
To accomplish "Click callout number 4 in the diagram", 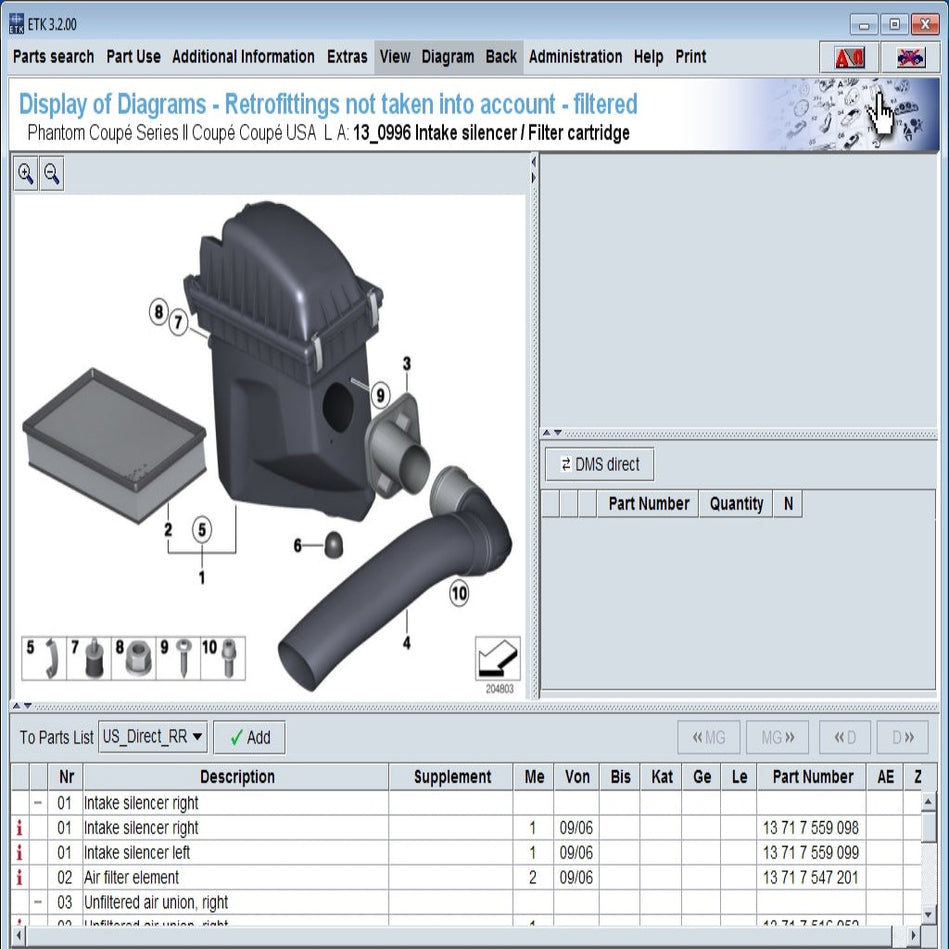I will pos(407,642).
